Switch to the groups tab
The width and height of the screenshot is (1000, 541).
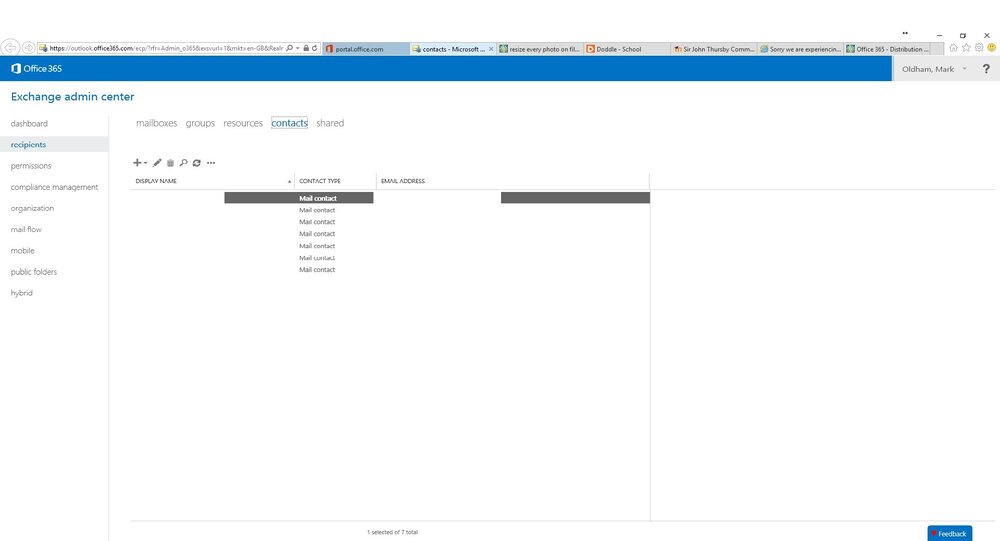pyautogui.click(x=200, y=123)
